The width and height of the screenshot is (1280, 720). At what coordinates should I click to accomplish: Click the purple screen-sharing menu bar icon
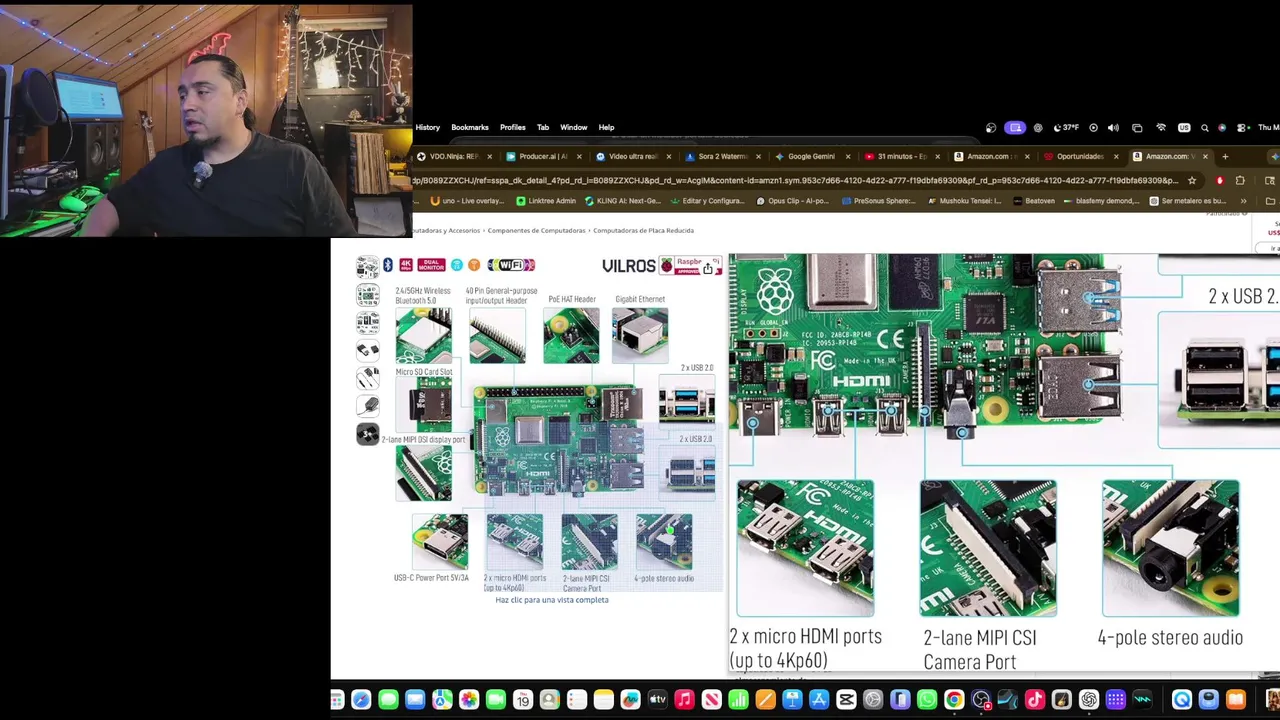[x=1015, y=128]
